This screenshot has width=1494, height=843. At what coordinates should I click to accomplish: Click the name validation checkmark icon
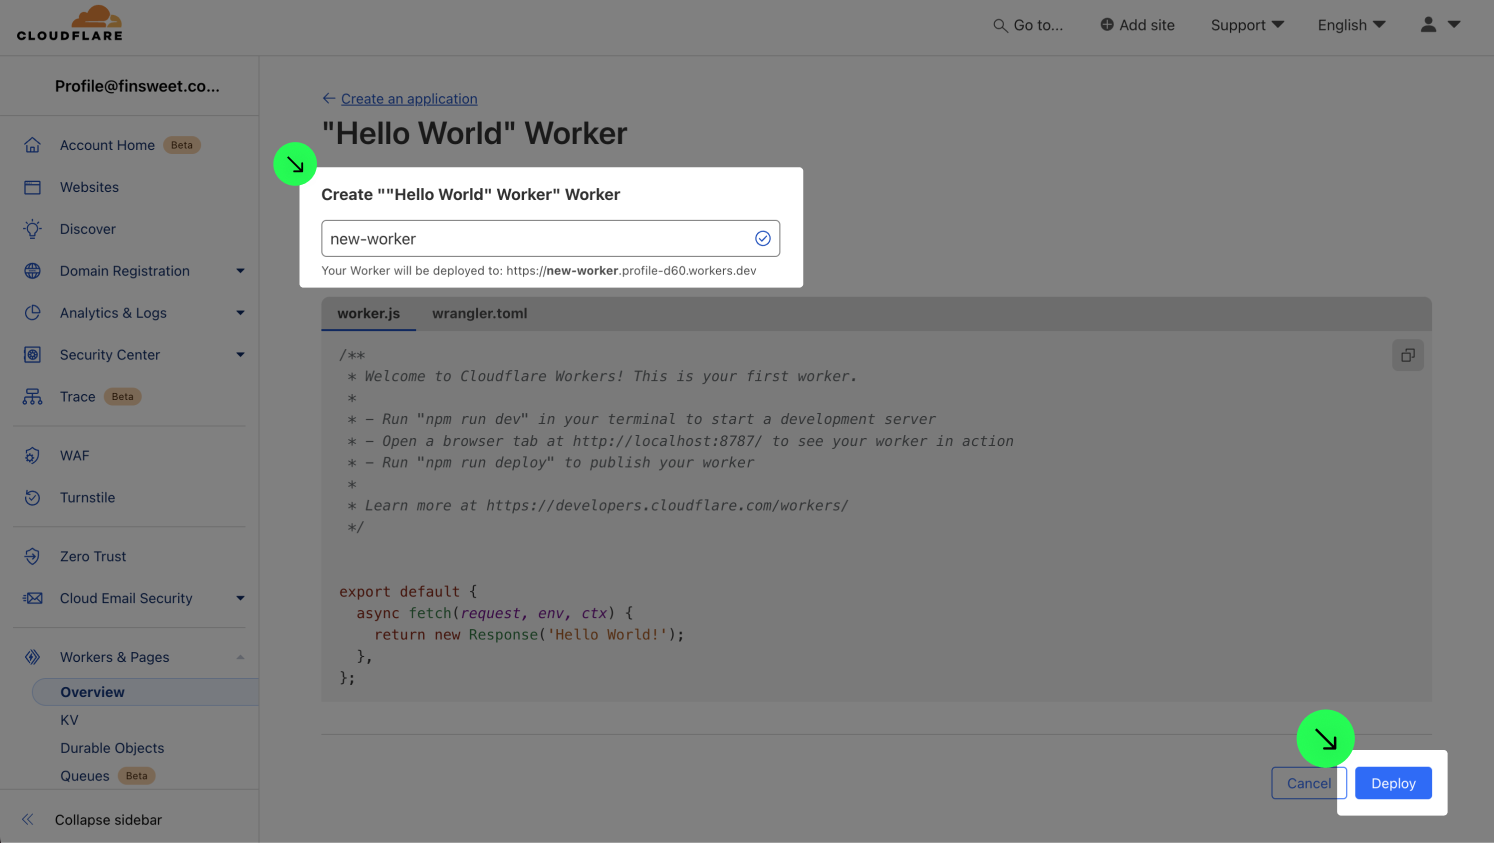763,238
